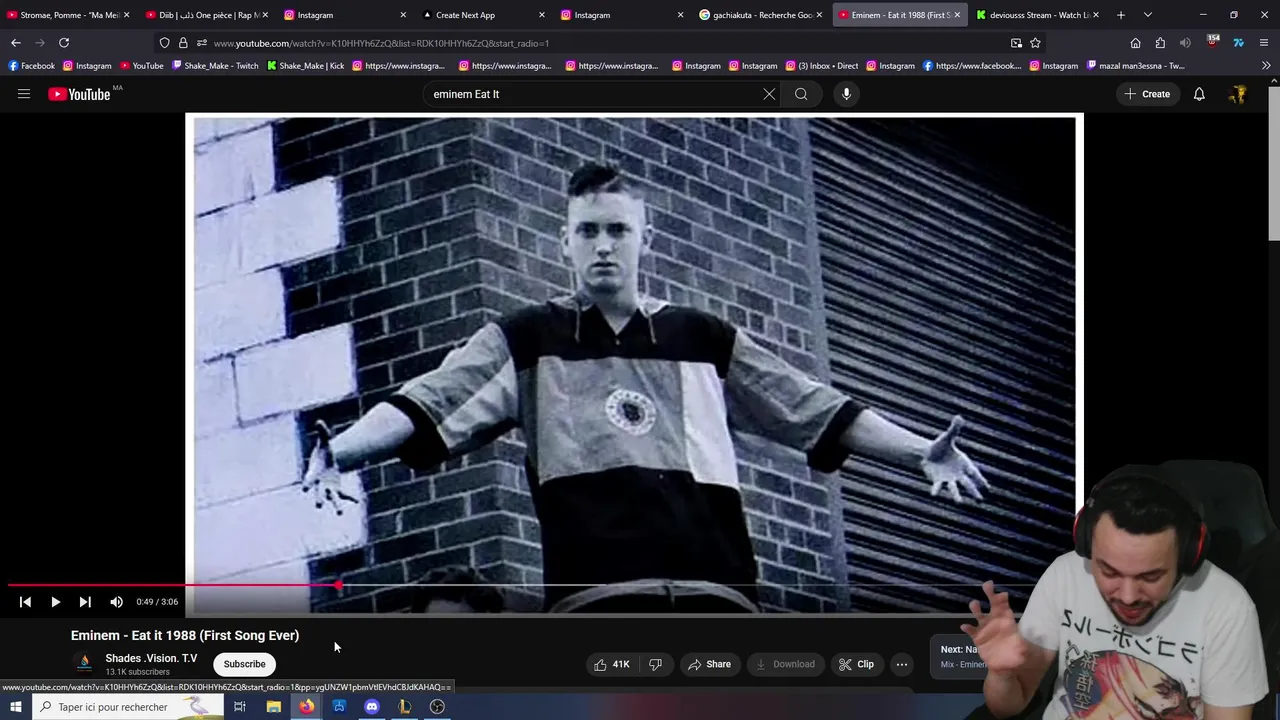Viewport: 1280px width, 720px height.
Task: Click the Taper ici pour rechercher box
Action: coord(128,707)
